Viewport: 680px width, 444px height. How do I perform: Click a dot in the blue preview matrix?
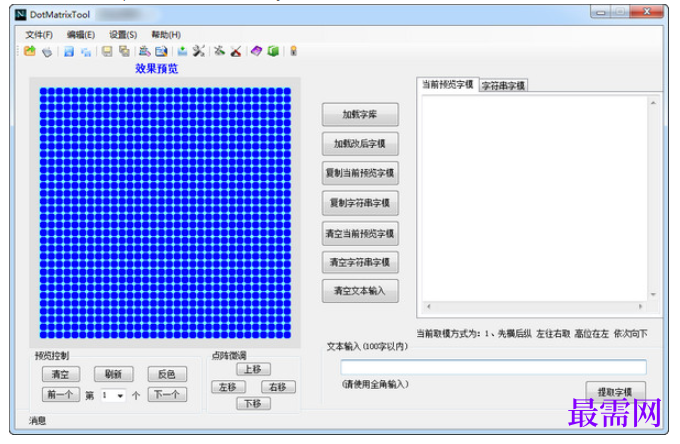pyautogui.click(x=165, y=212)
